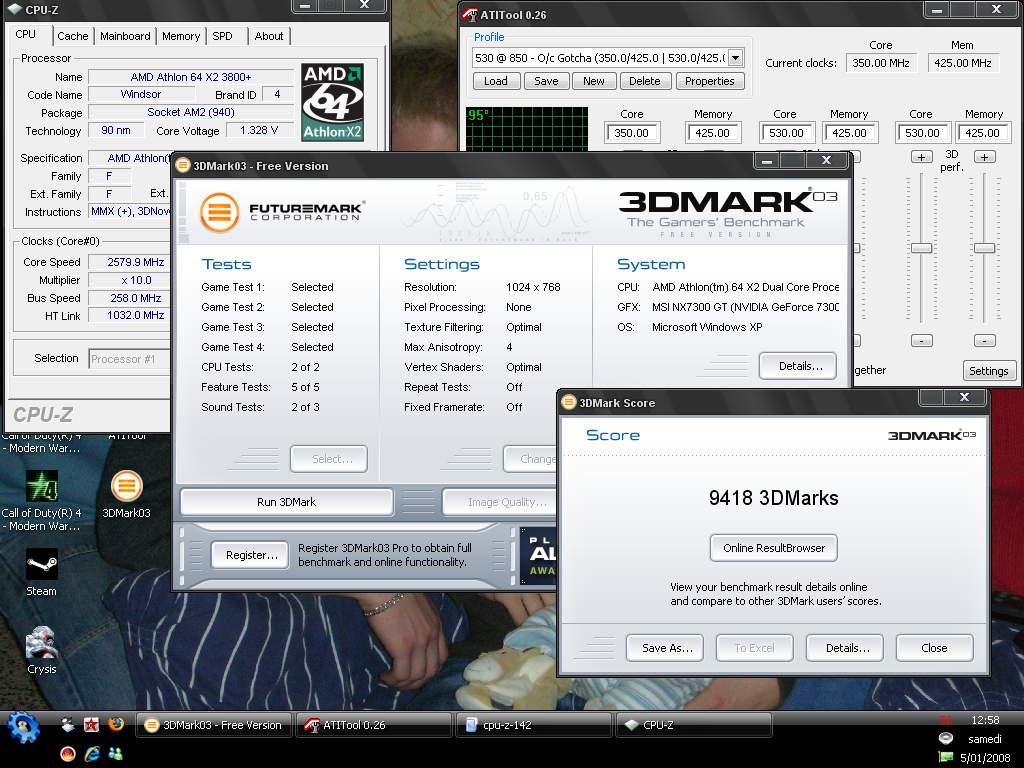Switch to ATITool 0.26 taskbar button

coord(374,725)
